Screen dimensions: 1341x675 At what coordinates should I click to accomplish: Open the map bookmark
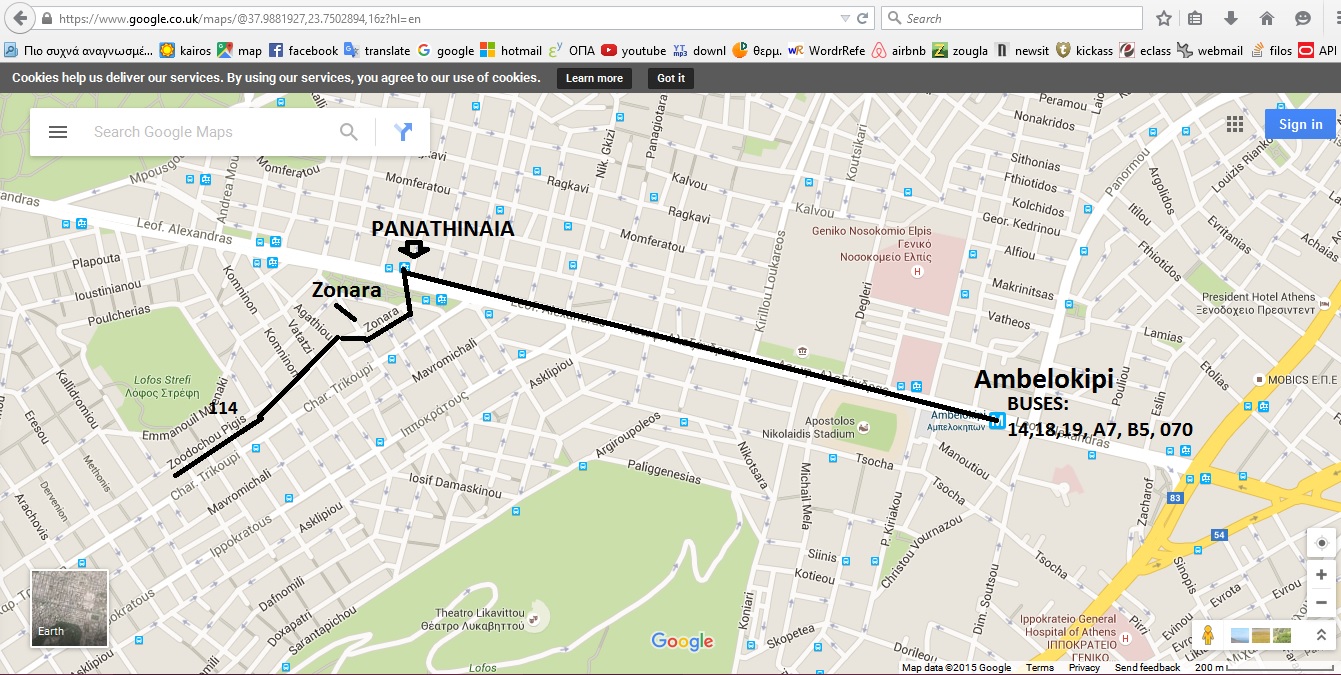(x=240, y=51)
